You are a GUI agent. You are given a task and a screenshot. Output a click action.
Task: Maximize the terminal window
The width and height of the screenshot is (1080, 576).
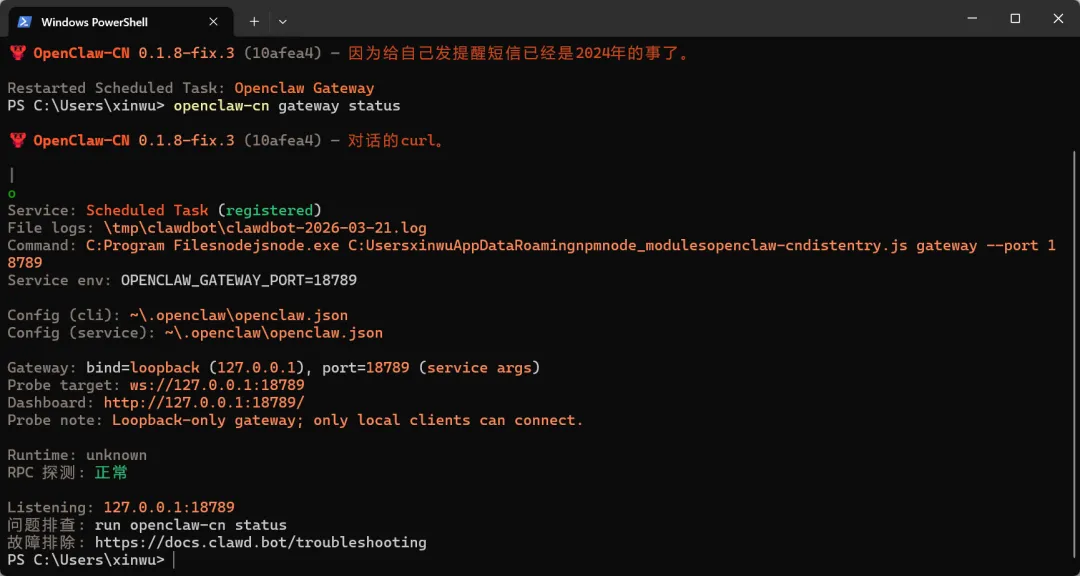point(1015,19)
